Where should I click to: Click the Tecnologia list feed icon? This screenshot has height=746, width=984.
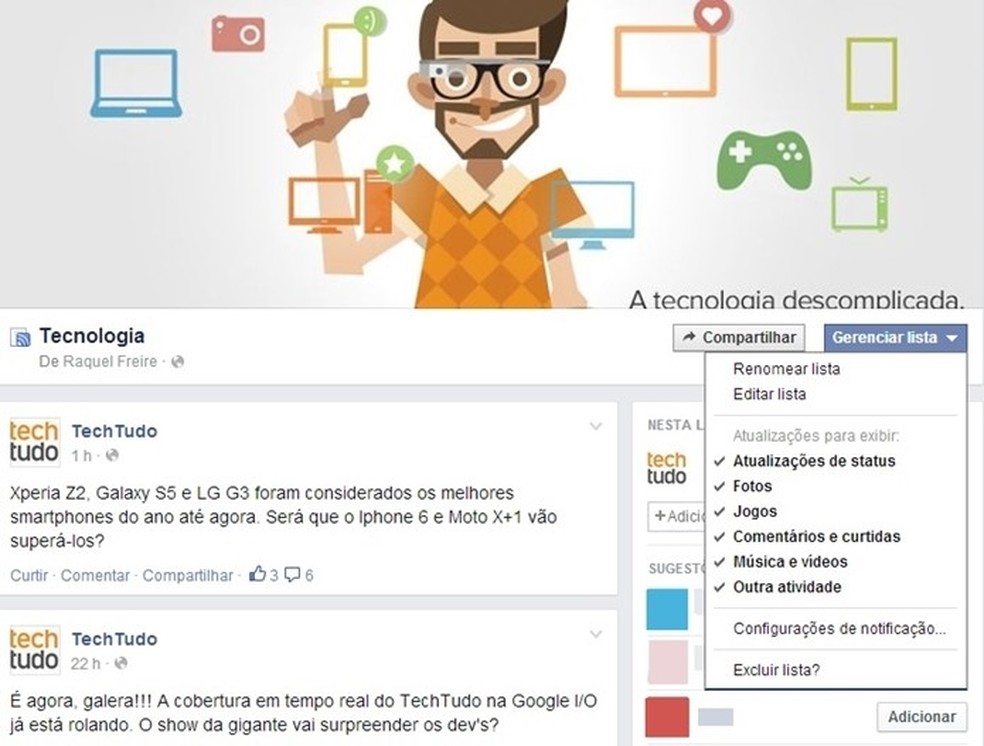[20, 338]
